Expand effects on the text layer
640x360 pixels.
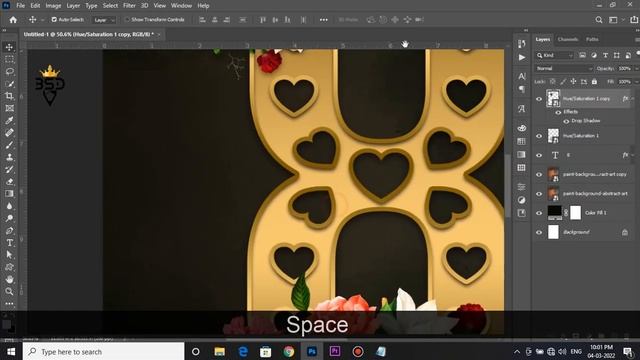coord(633,155)
